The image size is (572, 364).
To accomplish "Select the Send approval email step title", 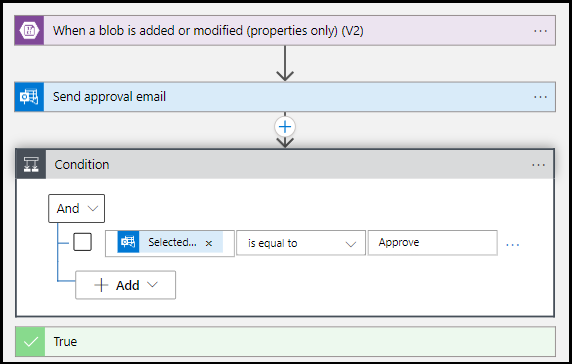I will tap(109, 97).
